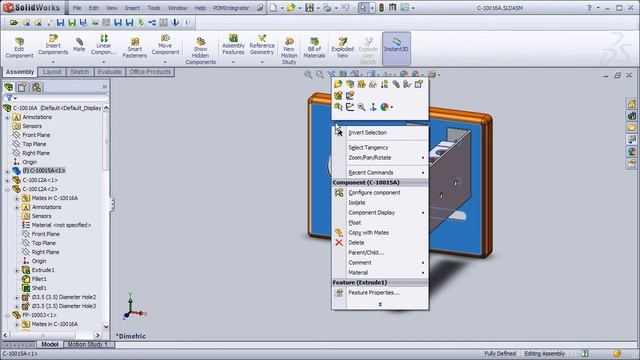This screenshot has width=640, height=360.
Task: Click the Zoom to Area icon in view toolbar
Action: pos(320,74)
